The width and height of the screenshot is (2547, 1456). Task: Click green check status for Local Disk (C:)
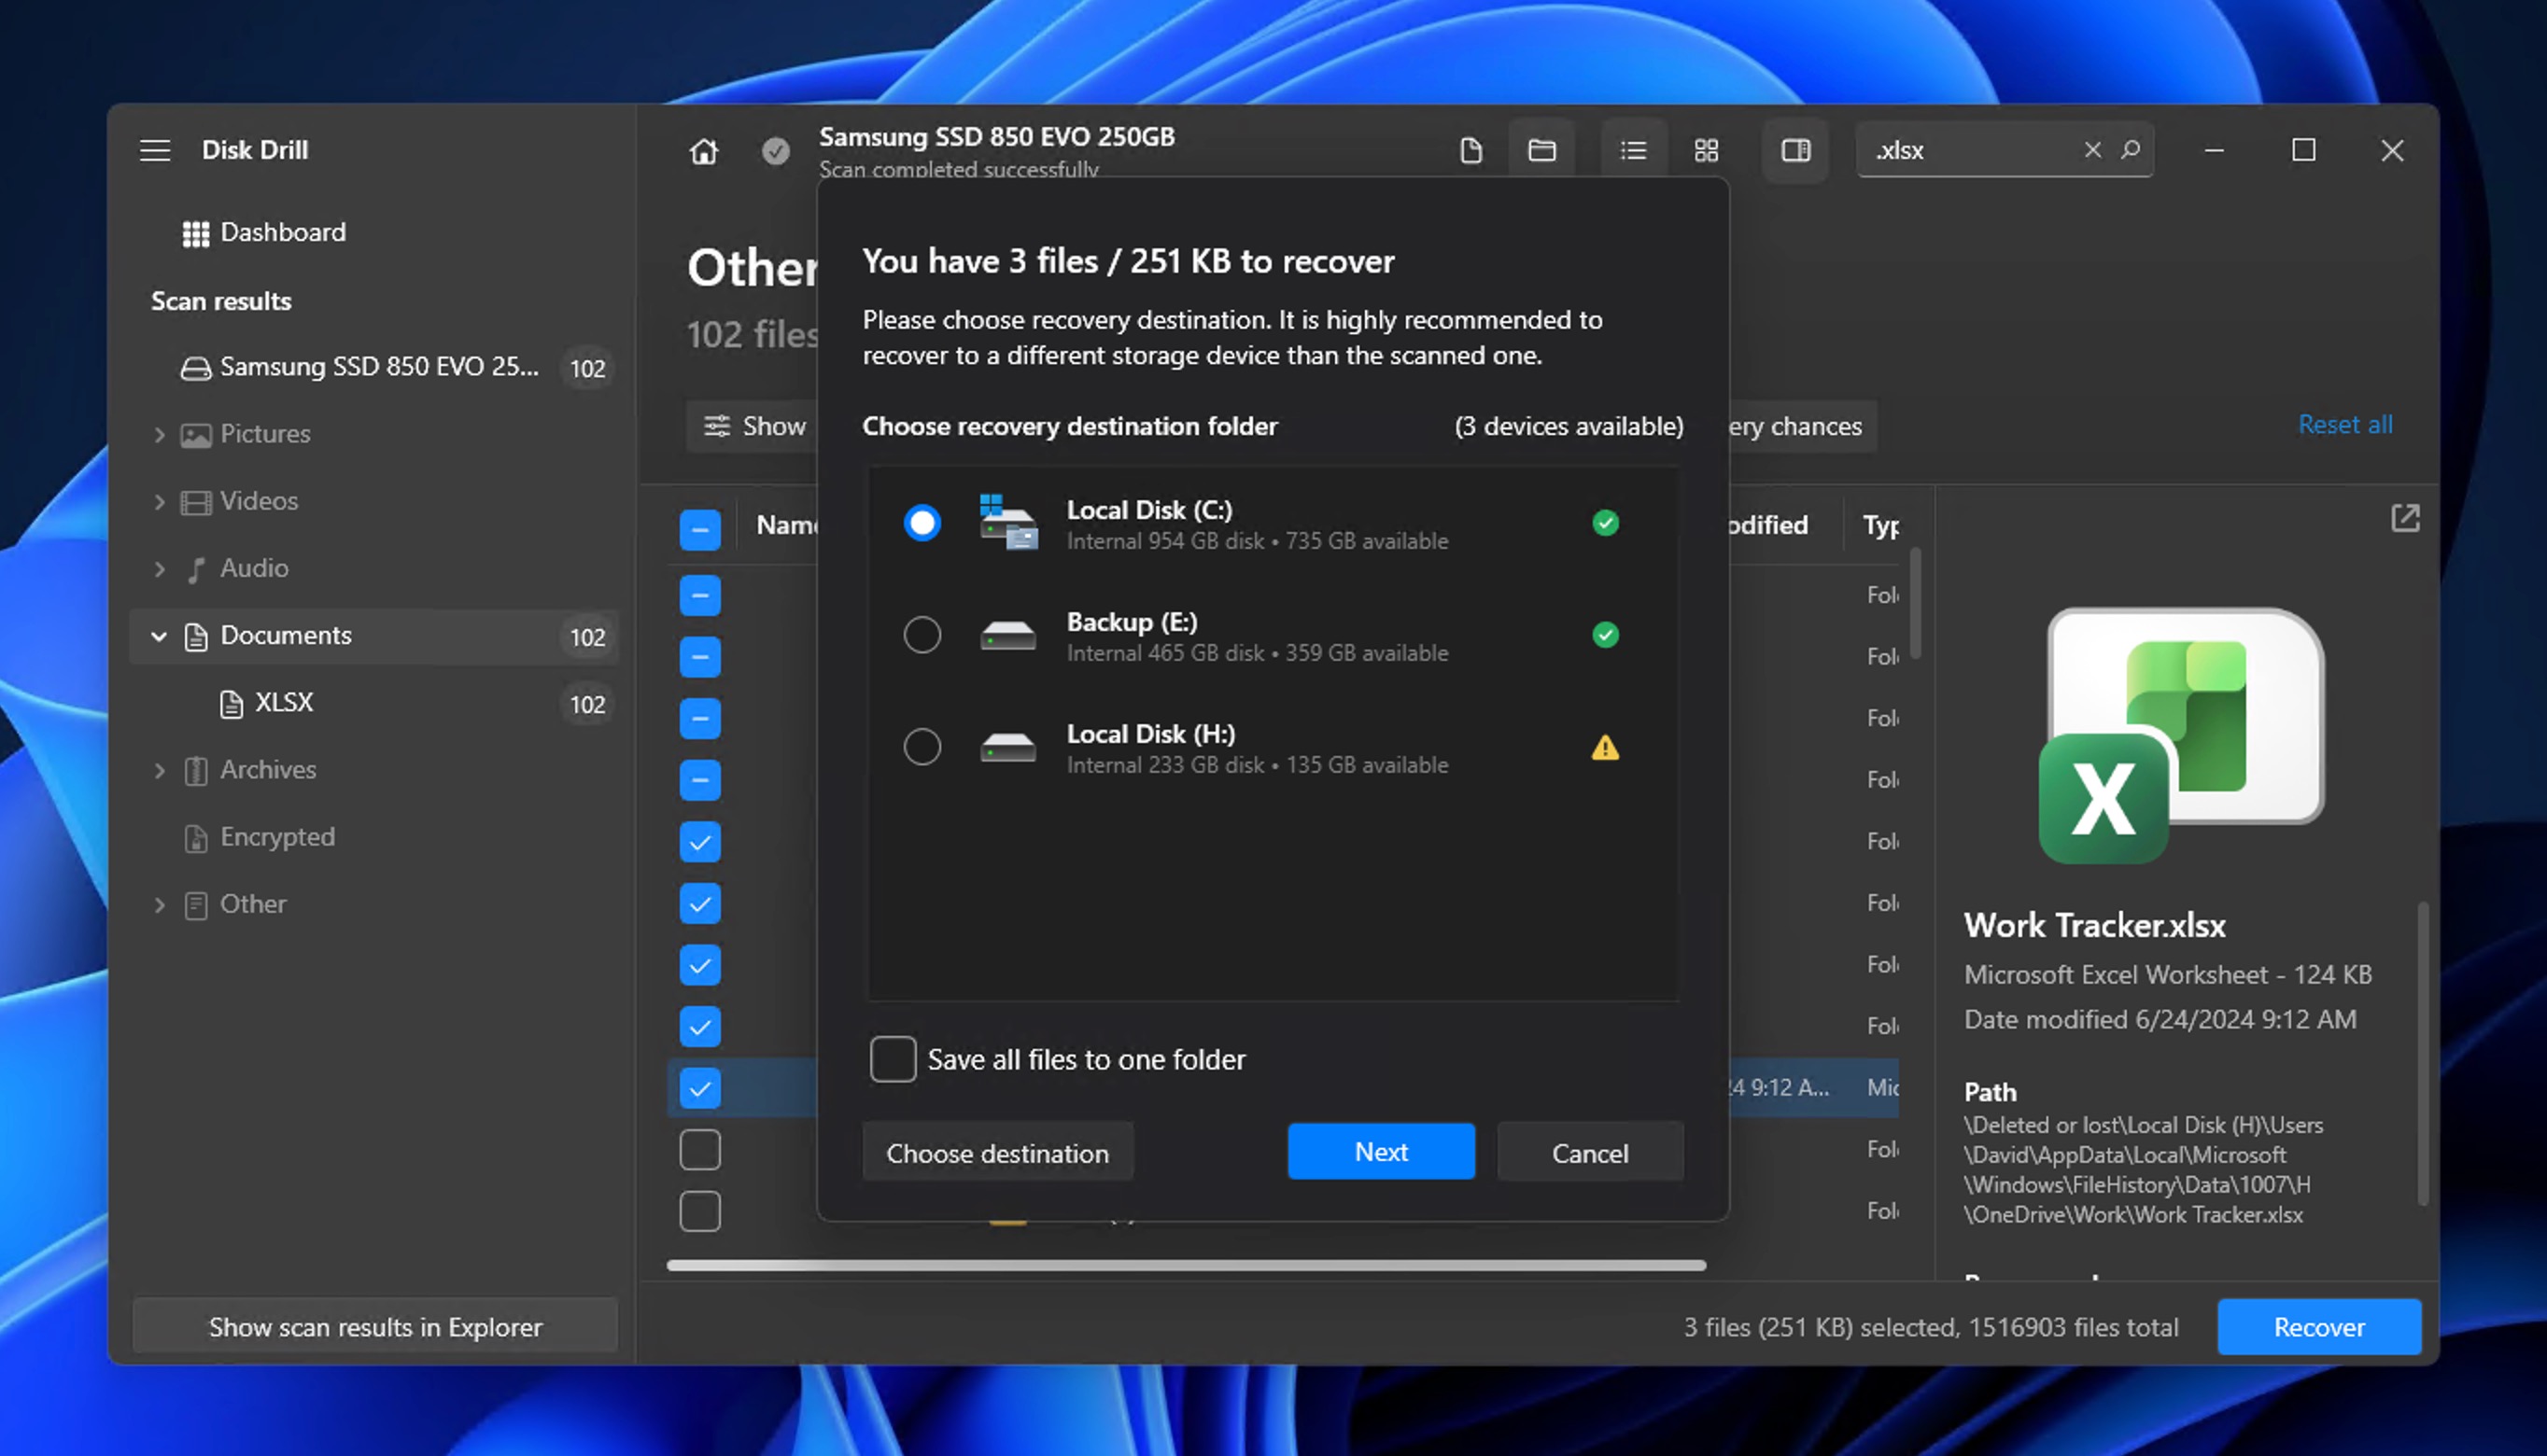tap(1605, 523)
